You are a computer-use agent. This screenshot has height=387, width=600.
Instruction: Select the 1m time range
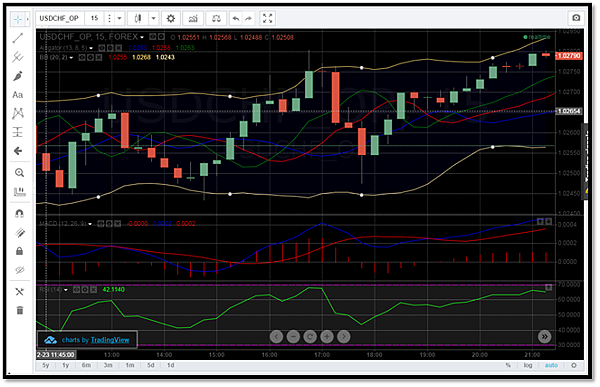point(130,365)
